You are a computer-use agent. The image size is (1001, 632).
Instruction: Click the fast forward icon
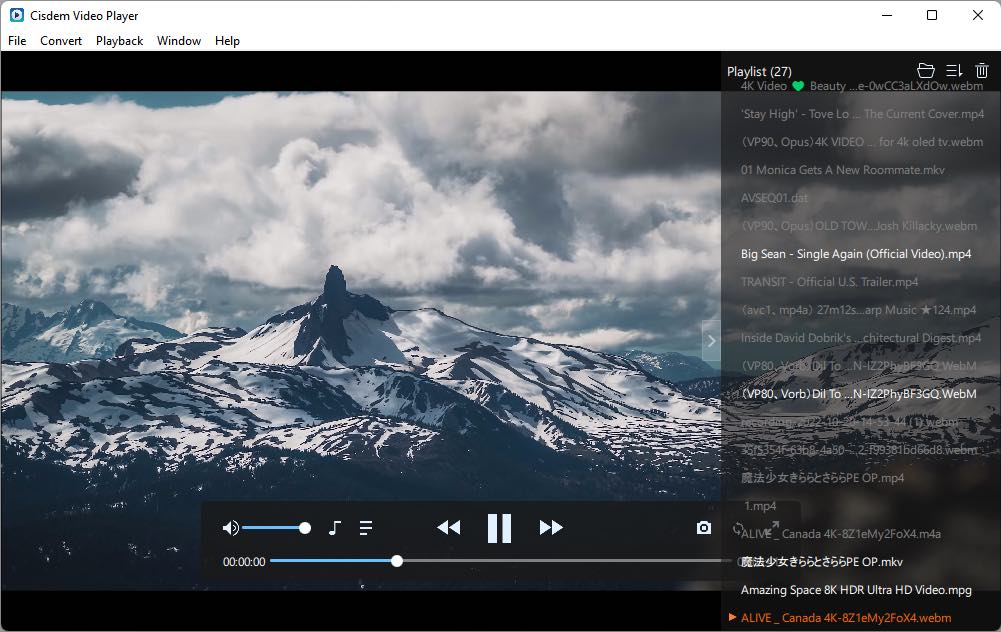pos(550,527)
